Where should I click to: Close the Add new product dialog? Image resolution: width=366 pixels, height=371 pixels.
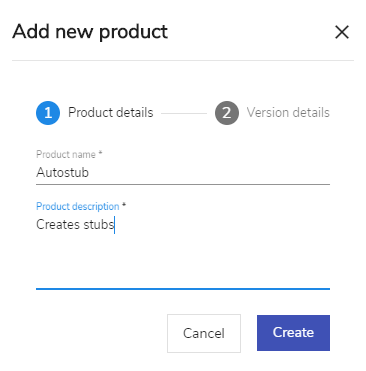pos(342,32)
